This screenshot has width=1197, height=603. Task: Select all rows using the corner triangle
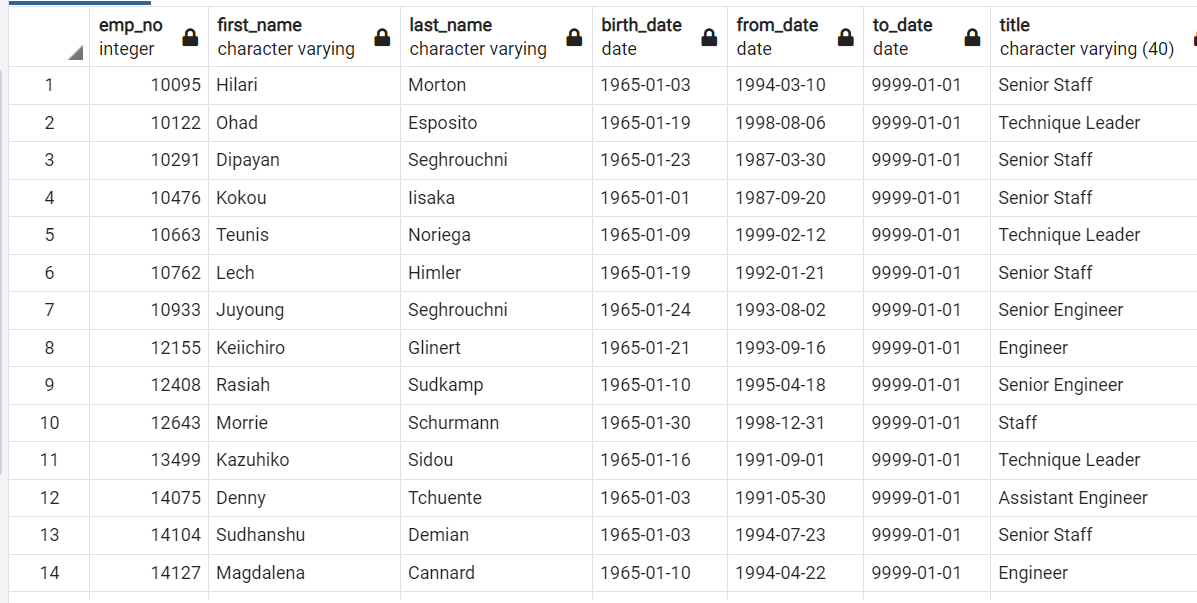(75, 52)
